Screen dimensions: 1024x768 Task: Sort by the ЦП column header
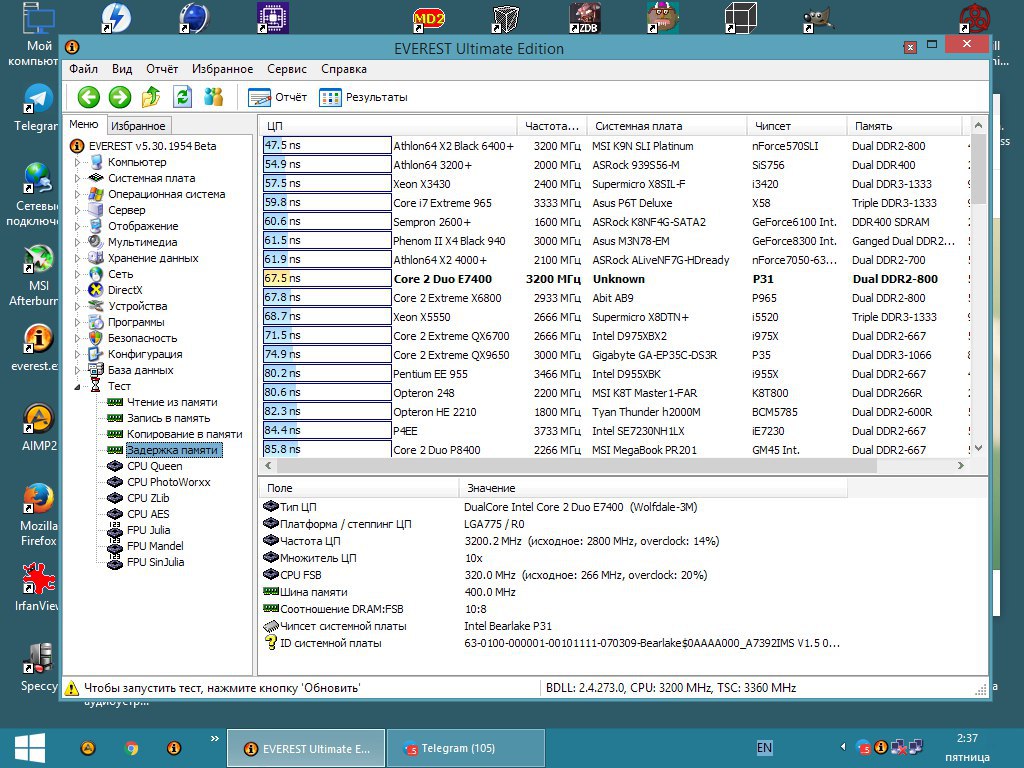pyautogui.click(x=388, y=126)
